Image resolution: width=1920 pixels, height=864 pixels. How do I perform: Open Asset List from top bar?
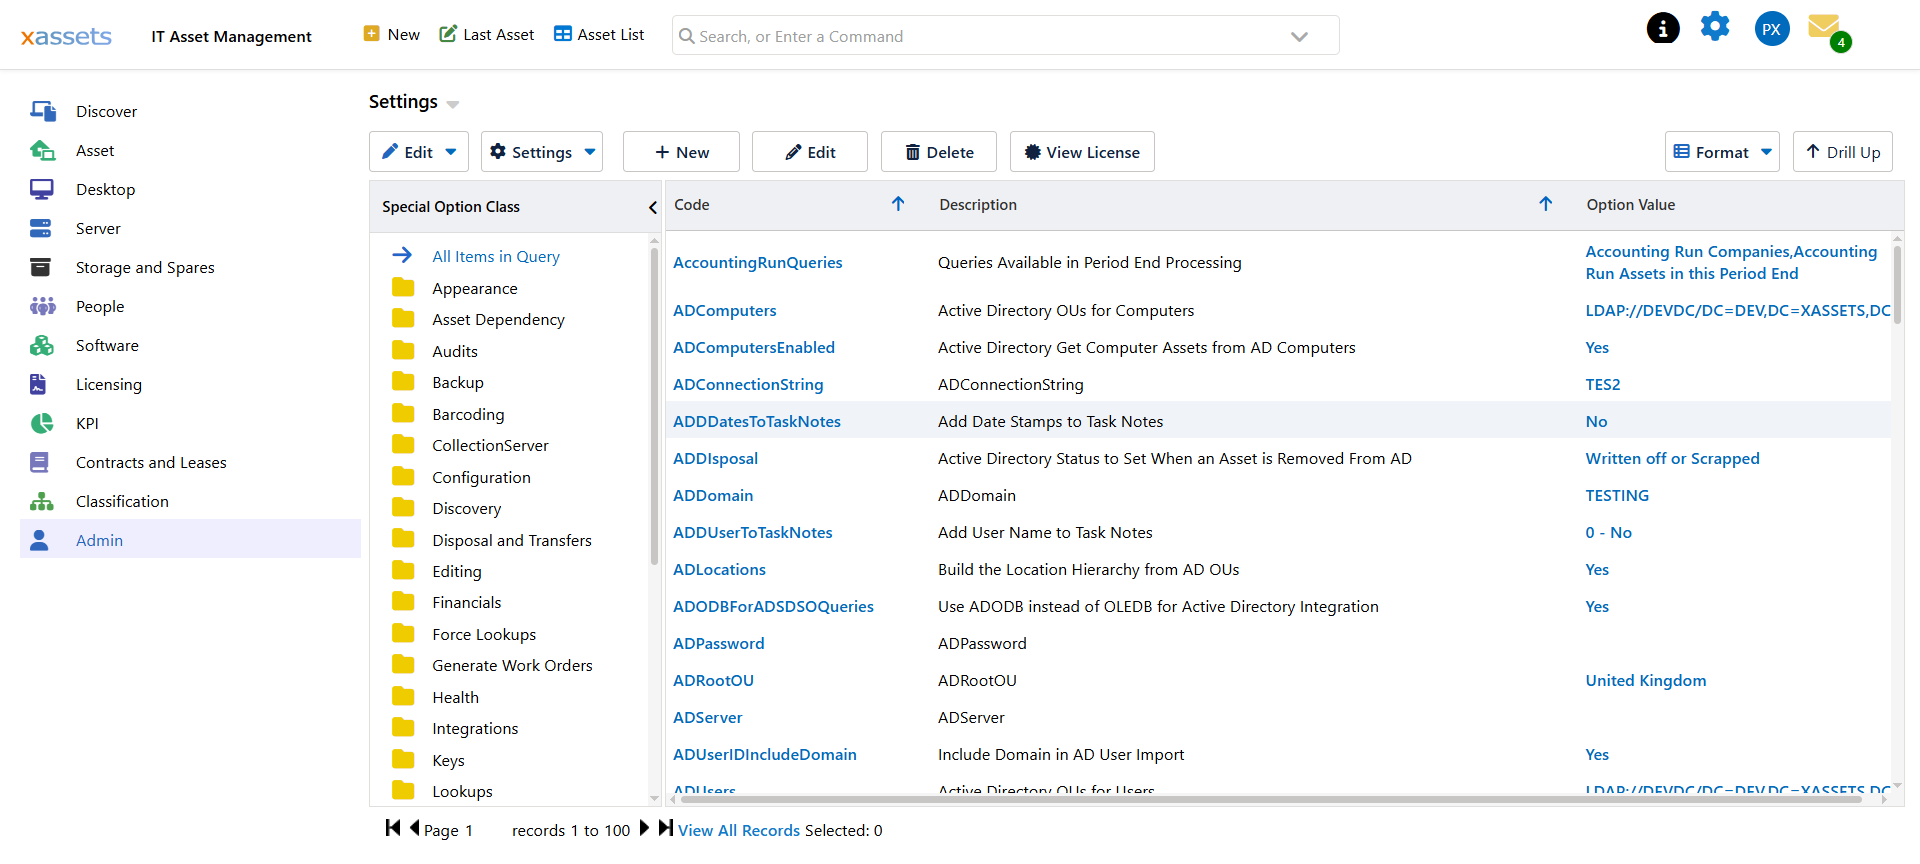point(599,34)
